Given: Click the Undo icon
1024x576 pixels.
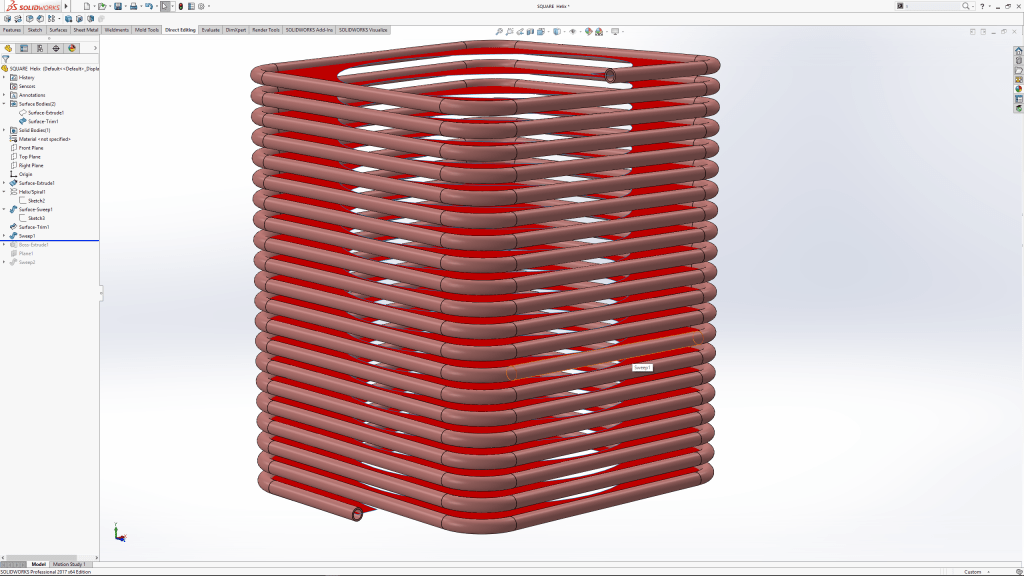Looking at the screenshot, I should pyautogui.click(x=148, y=6).
